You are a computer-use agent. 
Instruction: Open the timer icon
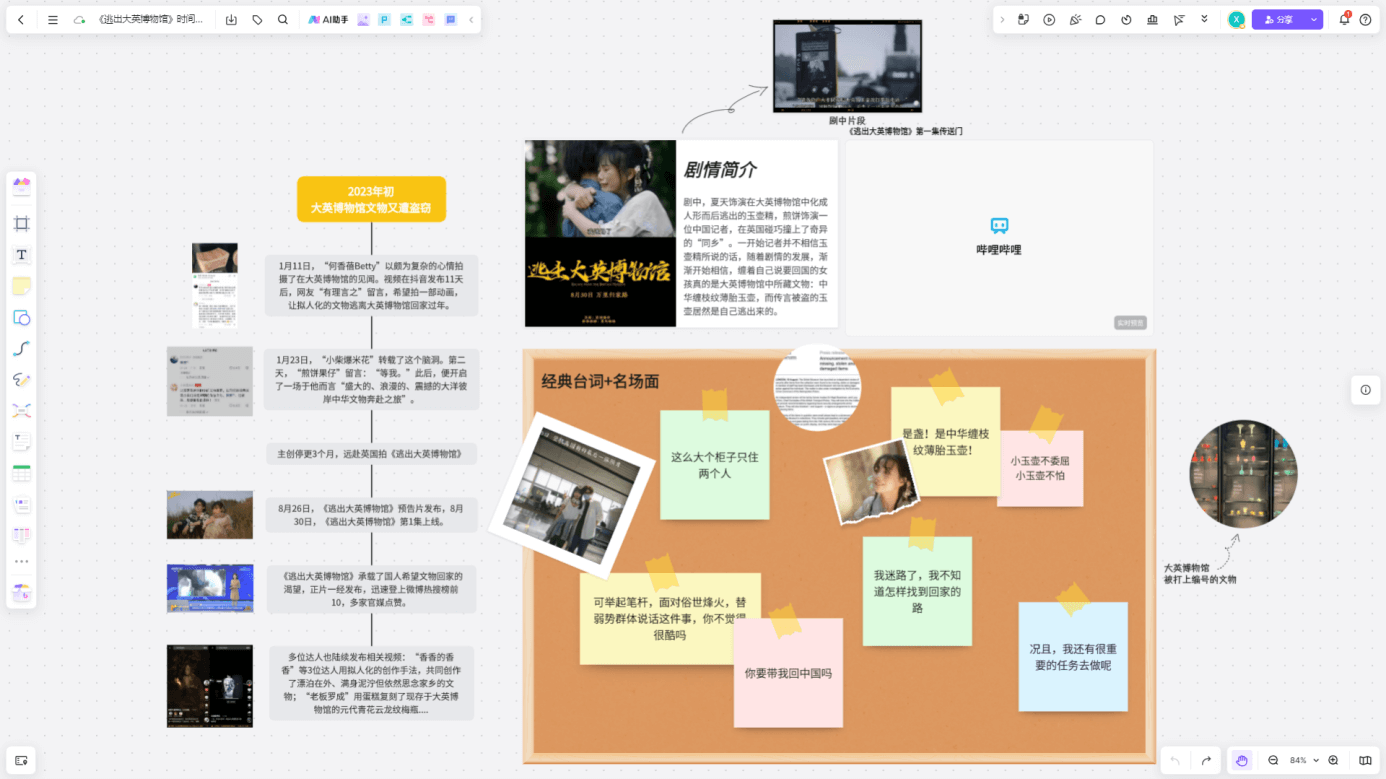(x=1126, y=20)
